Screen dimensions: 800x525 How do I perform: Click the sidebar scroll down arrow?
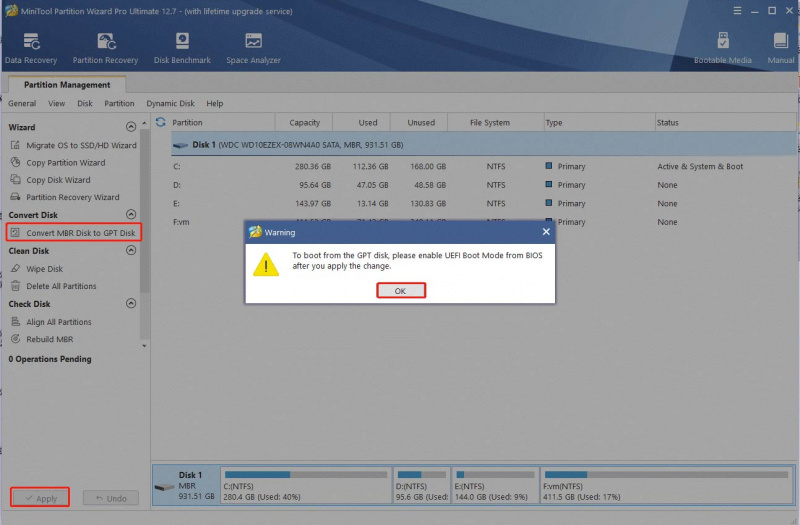coord(144,345)
